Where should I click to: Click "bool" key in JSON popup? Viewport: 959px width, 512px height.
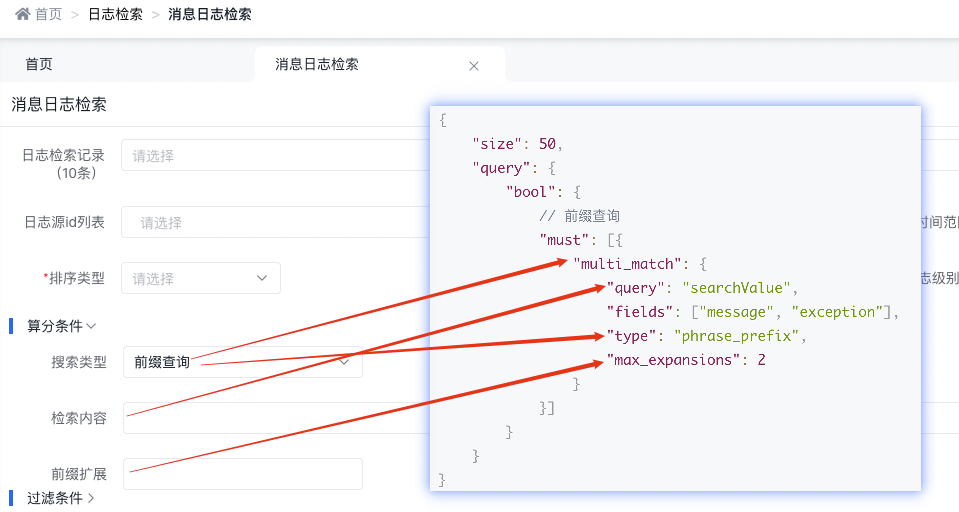point(530,192)
